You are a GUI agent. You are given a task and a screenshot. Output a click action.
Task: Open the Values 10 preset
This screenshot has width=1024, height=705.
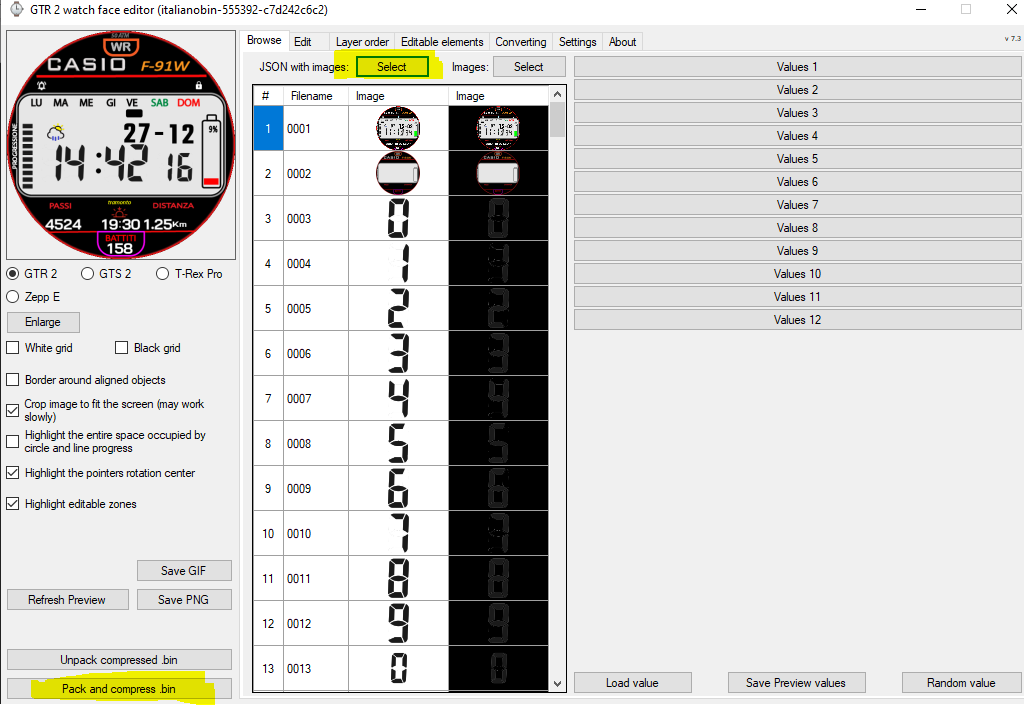point(797,274)
